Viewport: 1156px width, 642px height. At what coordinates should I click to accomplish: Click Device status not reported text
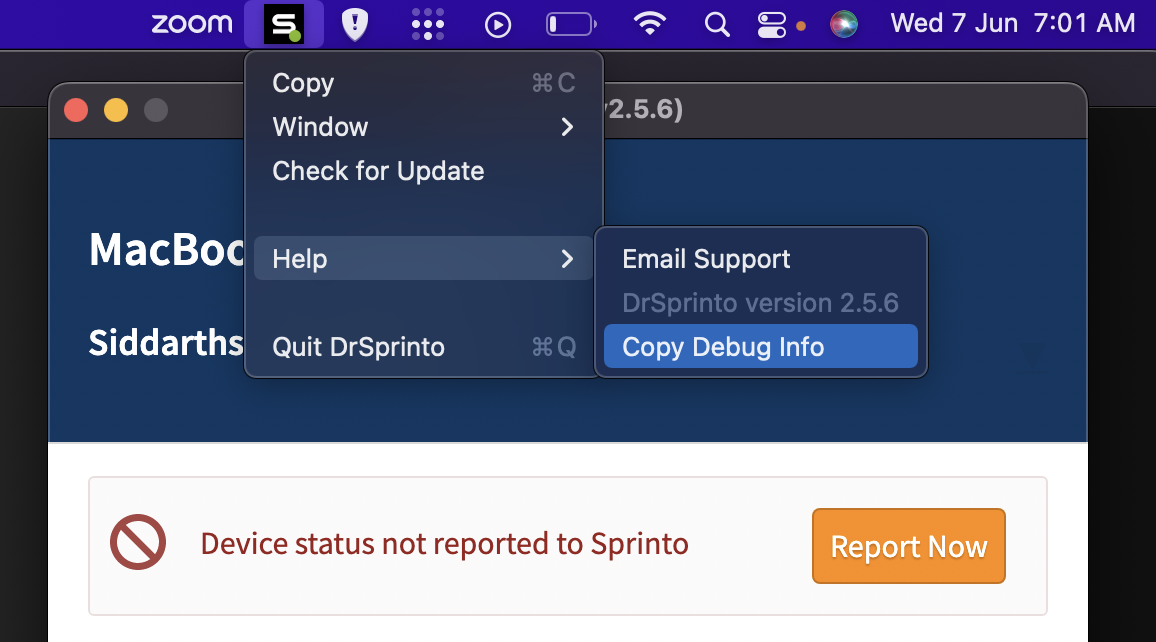click(x=445, y=544)
